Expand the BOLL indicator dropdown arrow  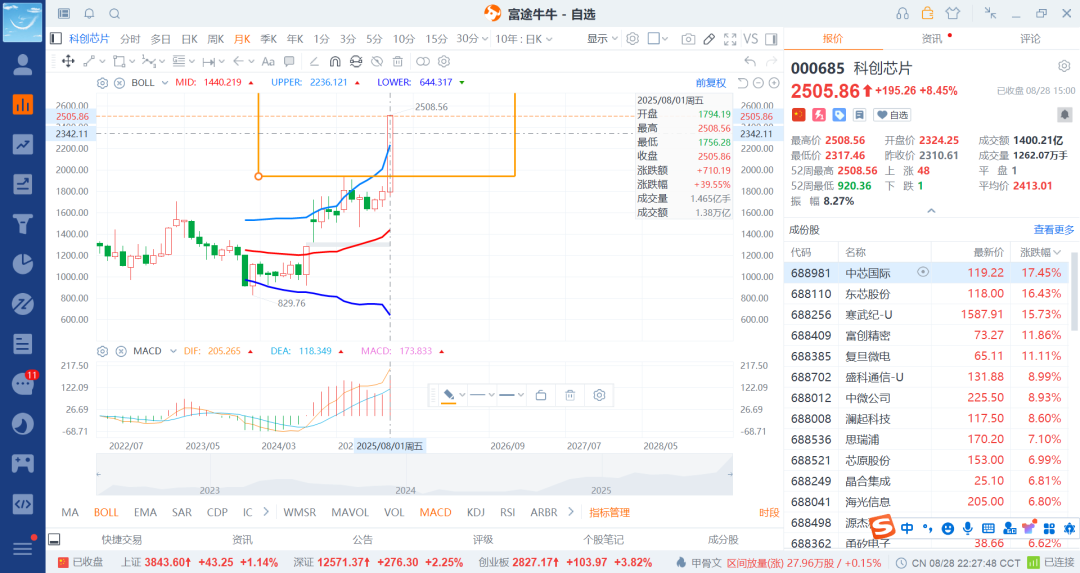click(165, 83)
